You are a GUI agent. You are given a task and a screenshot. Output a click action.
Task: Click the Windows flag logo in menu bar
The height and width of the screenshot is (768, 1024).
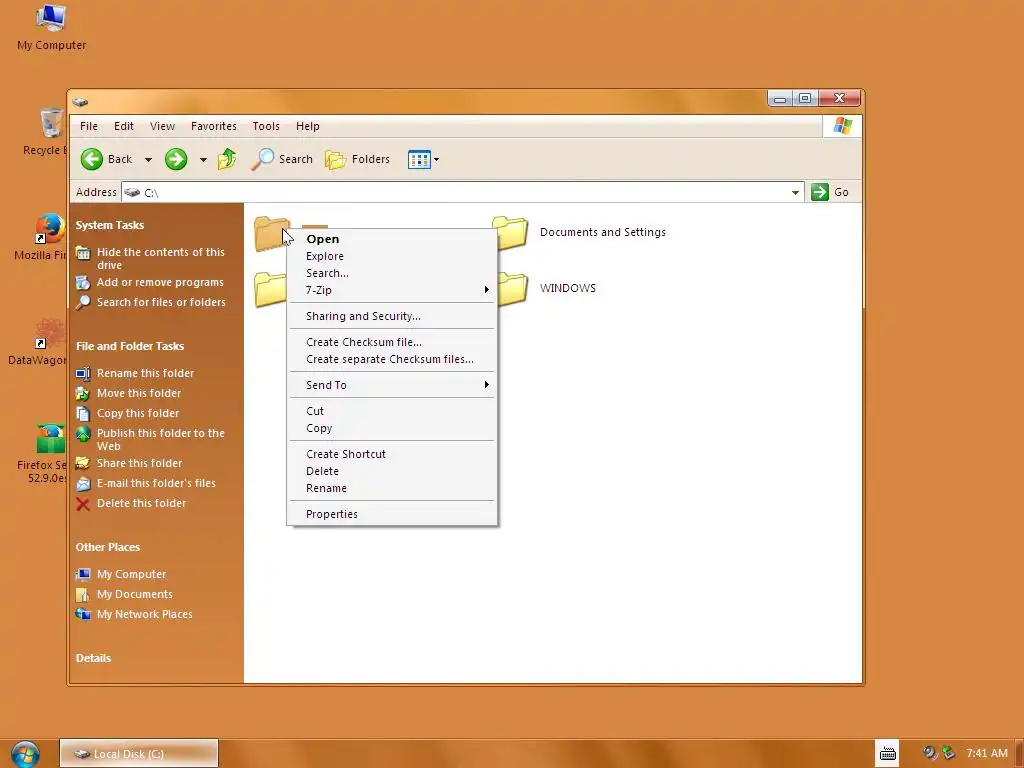pyautogui.click(x=842, y=126)
